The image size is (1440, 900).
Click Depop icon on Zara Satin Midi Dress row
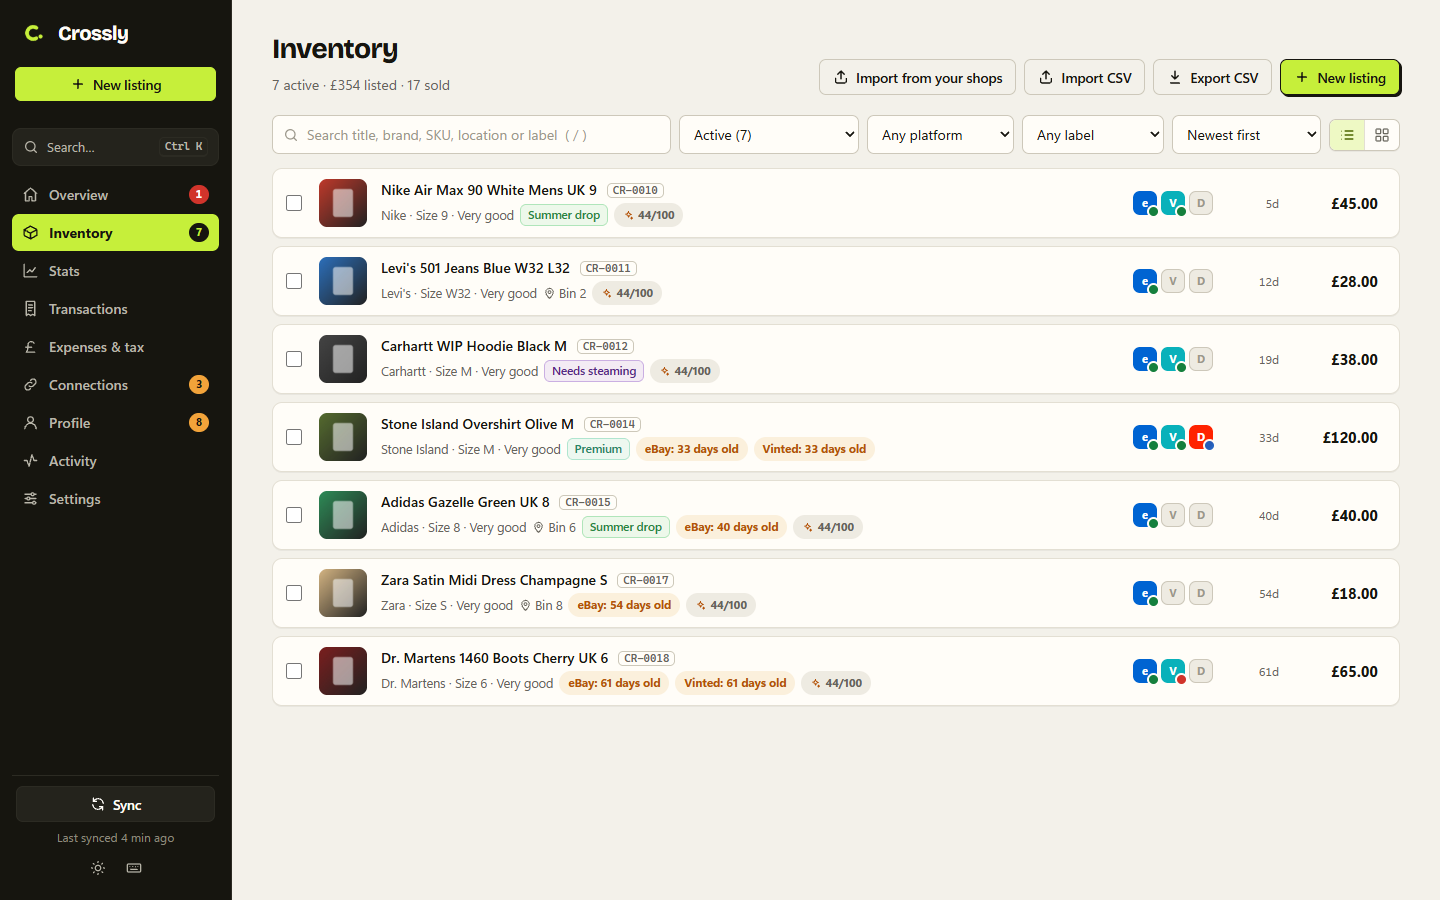[1201, 593]
